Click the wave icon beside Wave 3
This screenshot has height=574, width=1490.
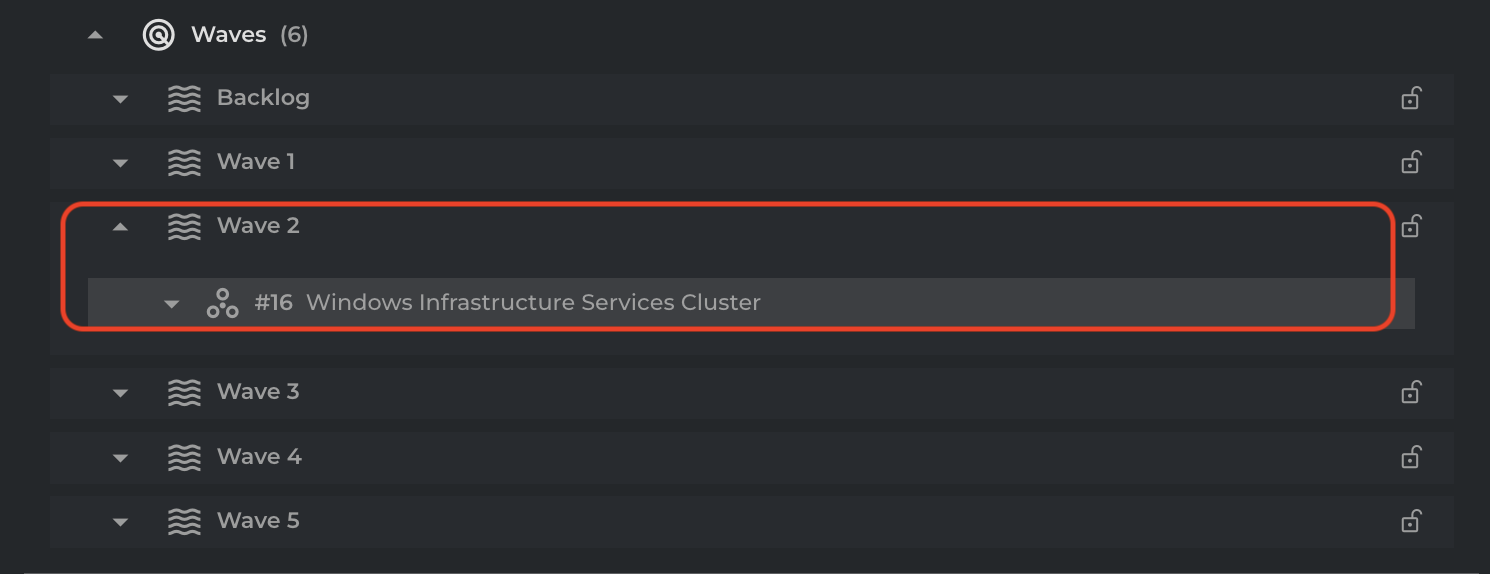pyautogui.click(x=184, y=392)
